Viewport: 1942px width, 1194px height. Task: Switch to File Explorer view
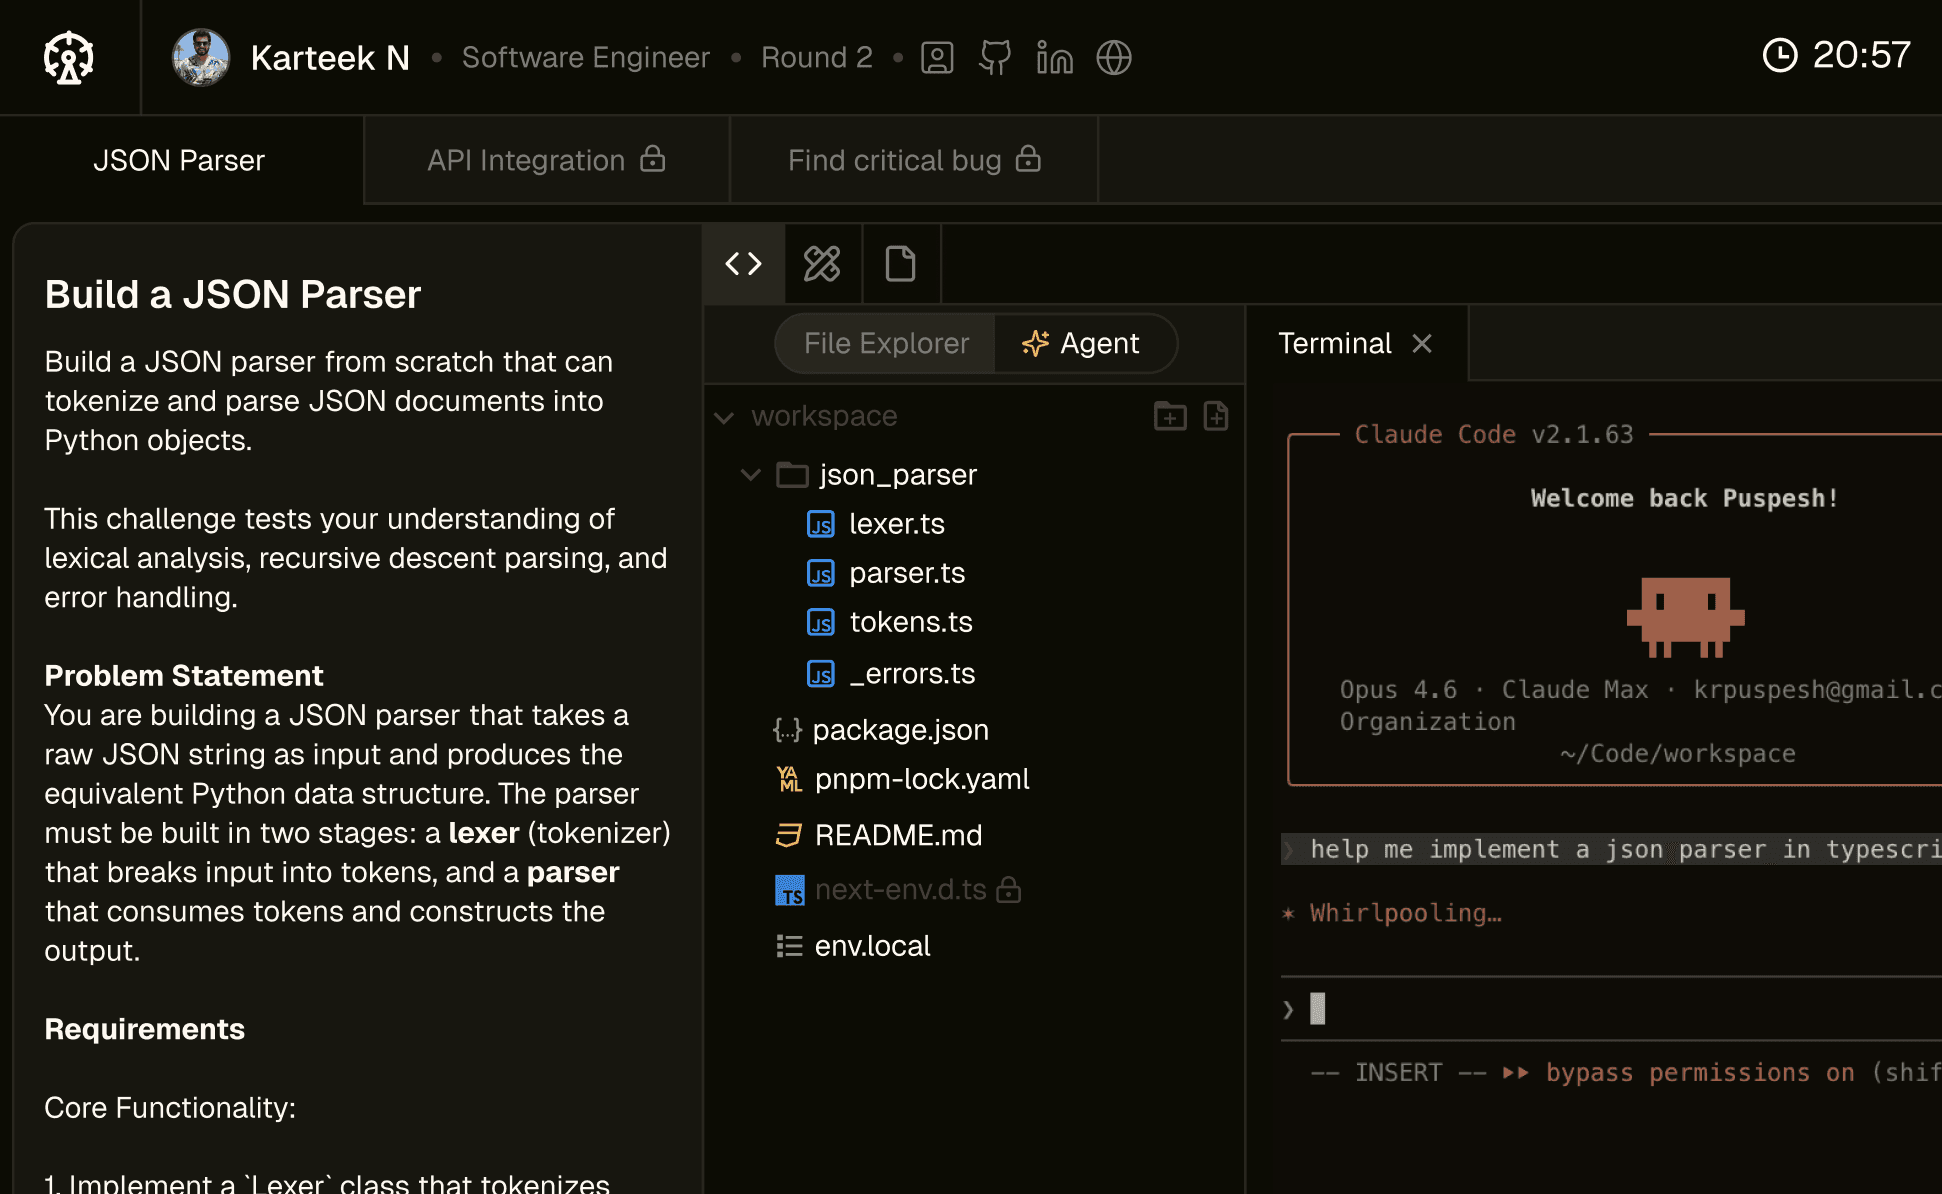coord(886,343)
